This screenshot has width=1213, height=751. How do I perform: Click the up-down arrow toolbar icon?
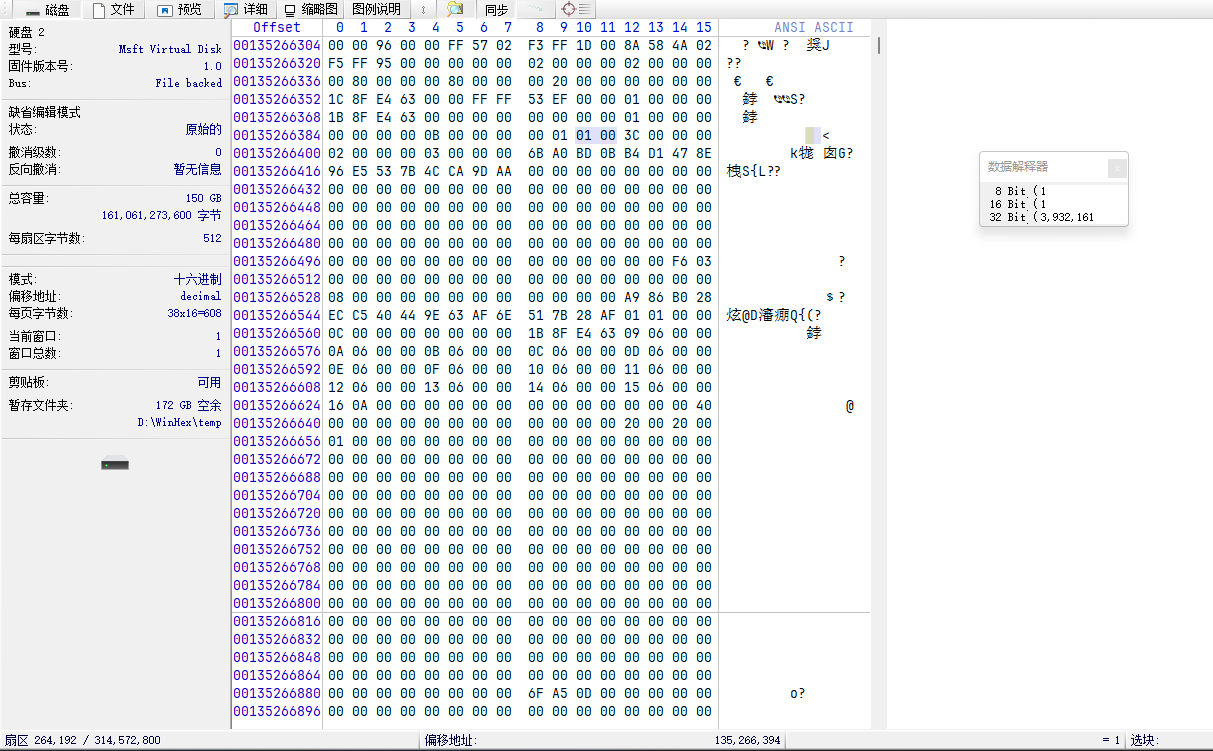coord(423,10)
